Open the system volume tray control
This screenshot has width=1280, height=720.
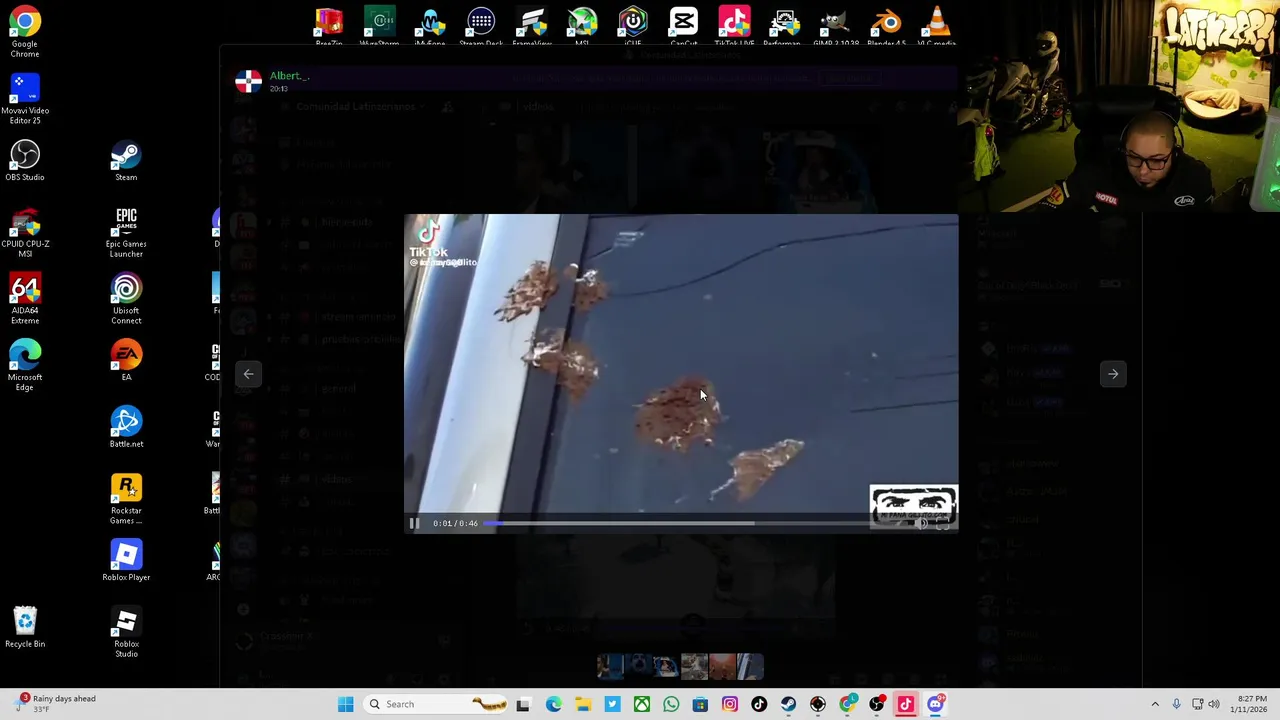tap(1214, 704)
